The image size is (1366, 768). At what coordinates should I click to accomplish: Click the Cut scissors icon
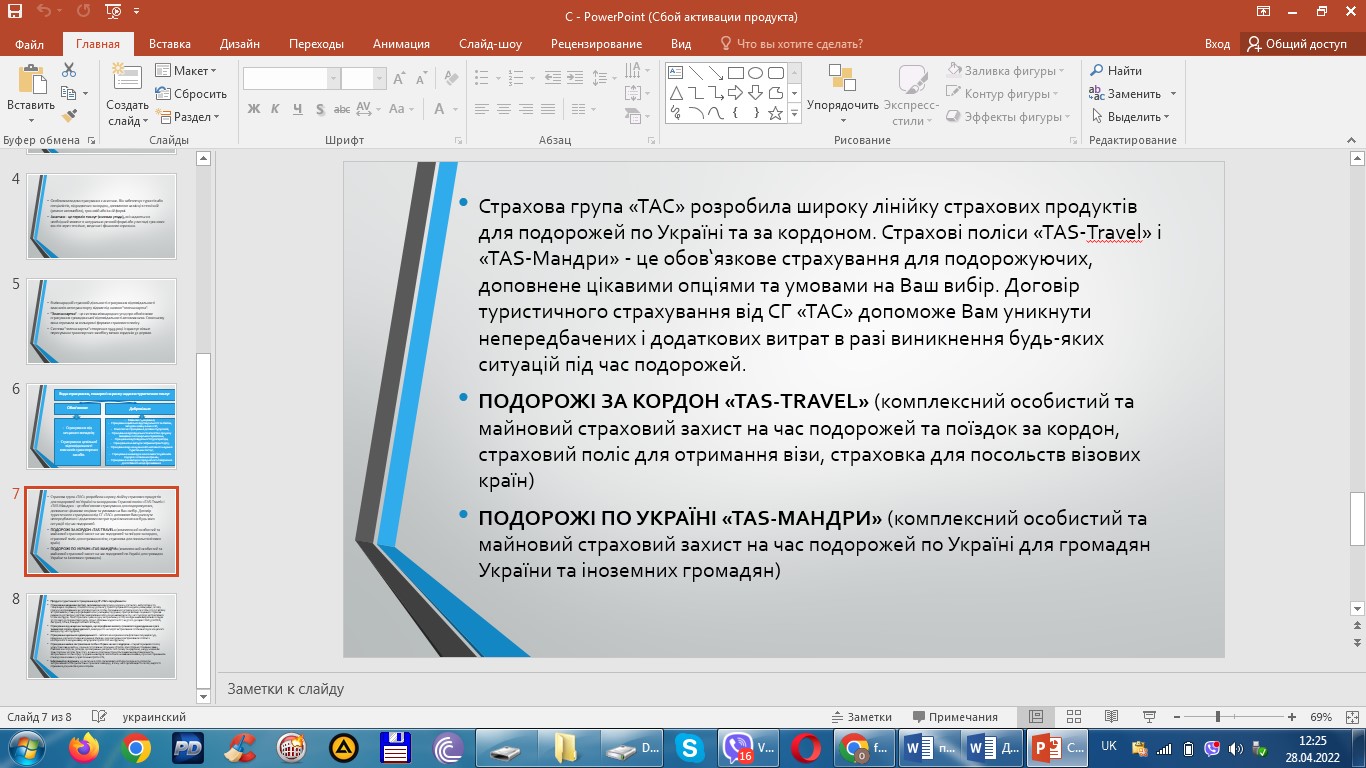[x=69, y=70]
